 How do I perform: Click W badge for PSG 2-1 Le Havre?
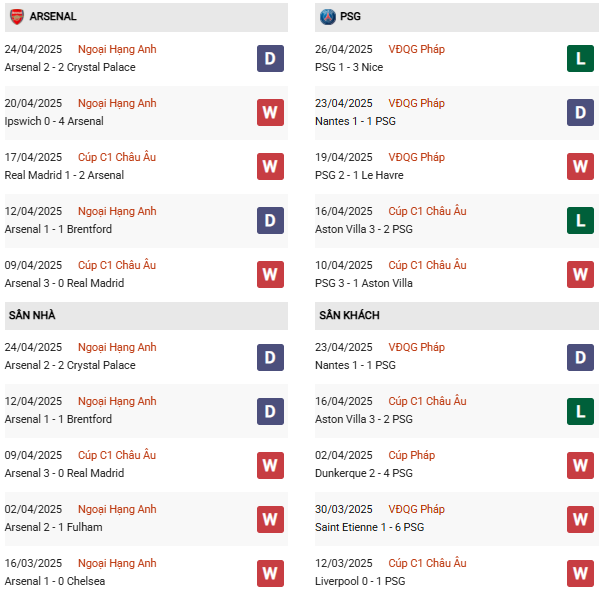[x=580, y=166]
